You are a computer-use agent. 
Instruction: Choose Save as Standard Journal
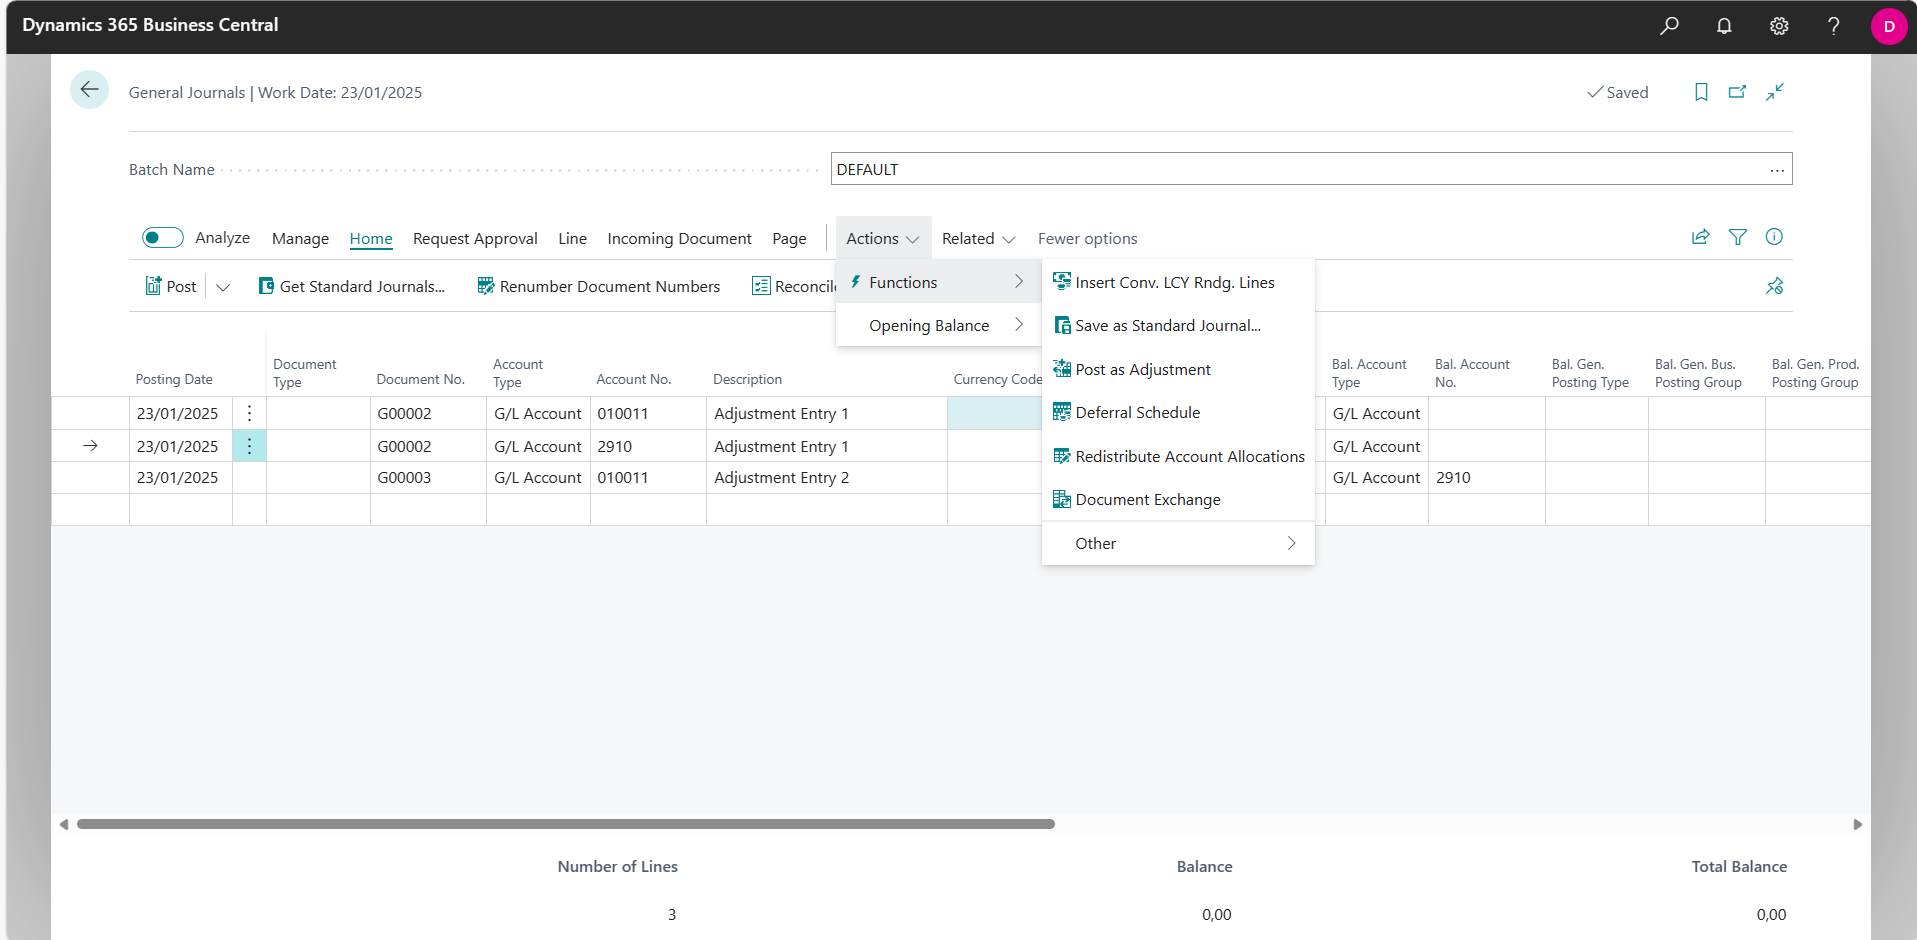click(x=1178, y=325)
